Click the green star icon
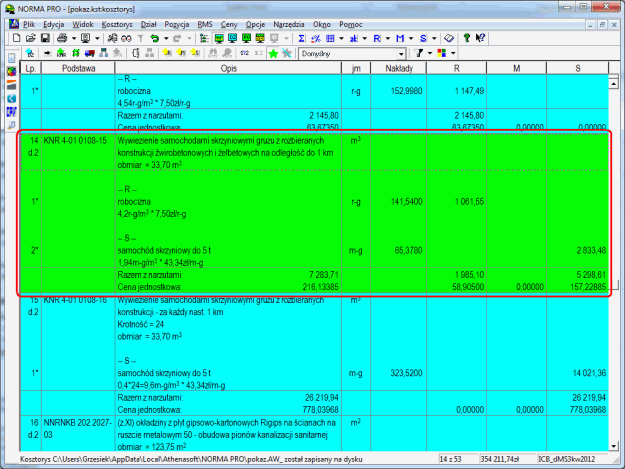This screenshot has height=469, width=625. click(x=274, y=52)
